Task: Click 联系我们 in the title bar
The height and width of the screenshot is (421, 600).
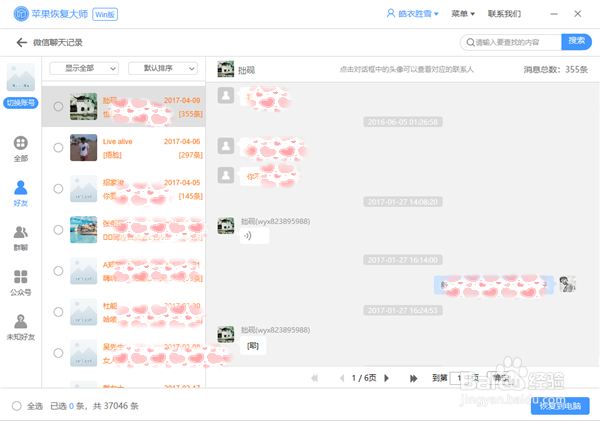Action: [x=504, y=14]
